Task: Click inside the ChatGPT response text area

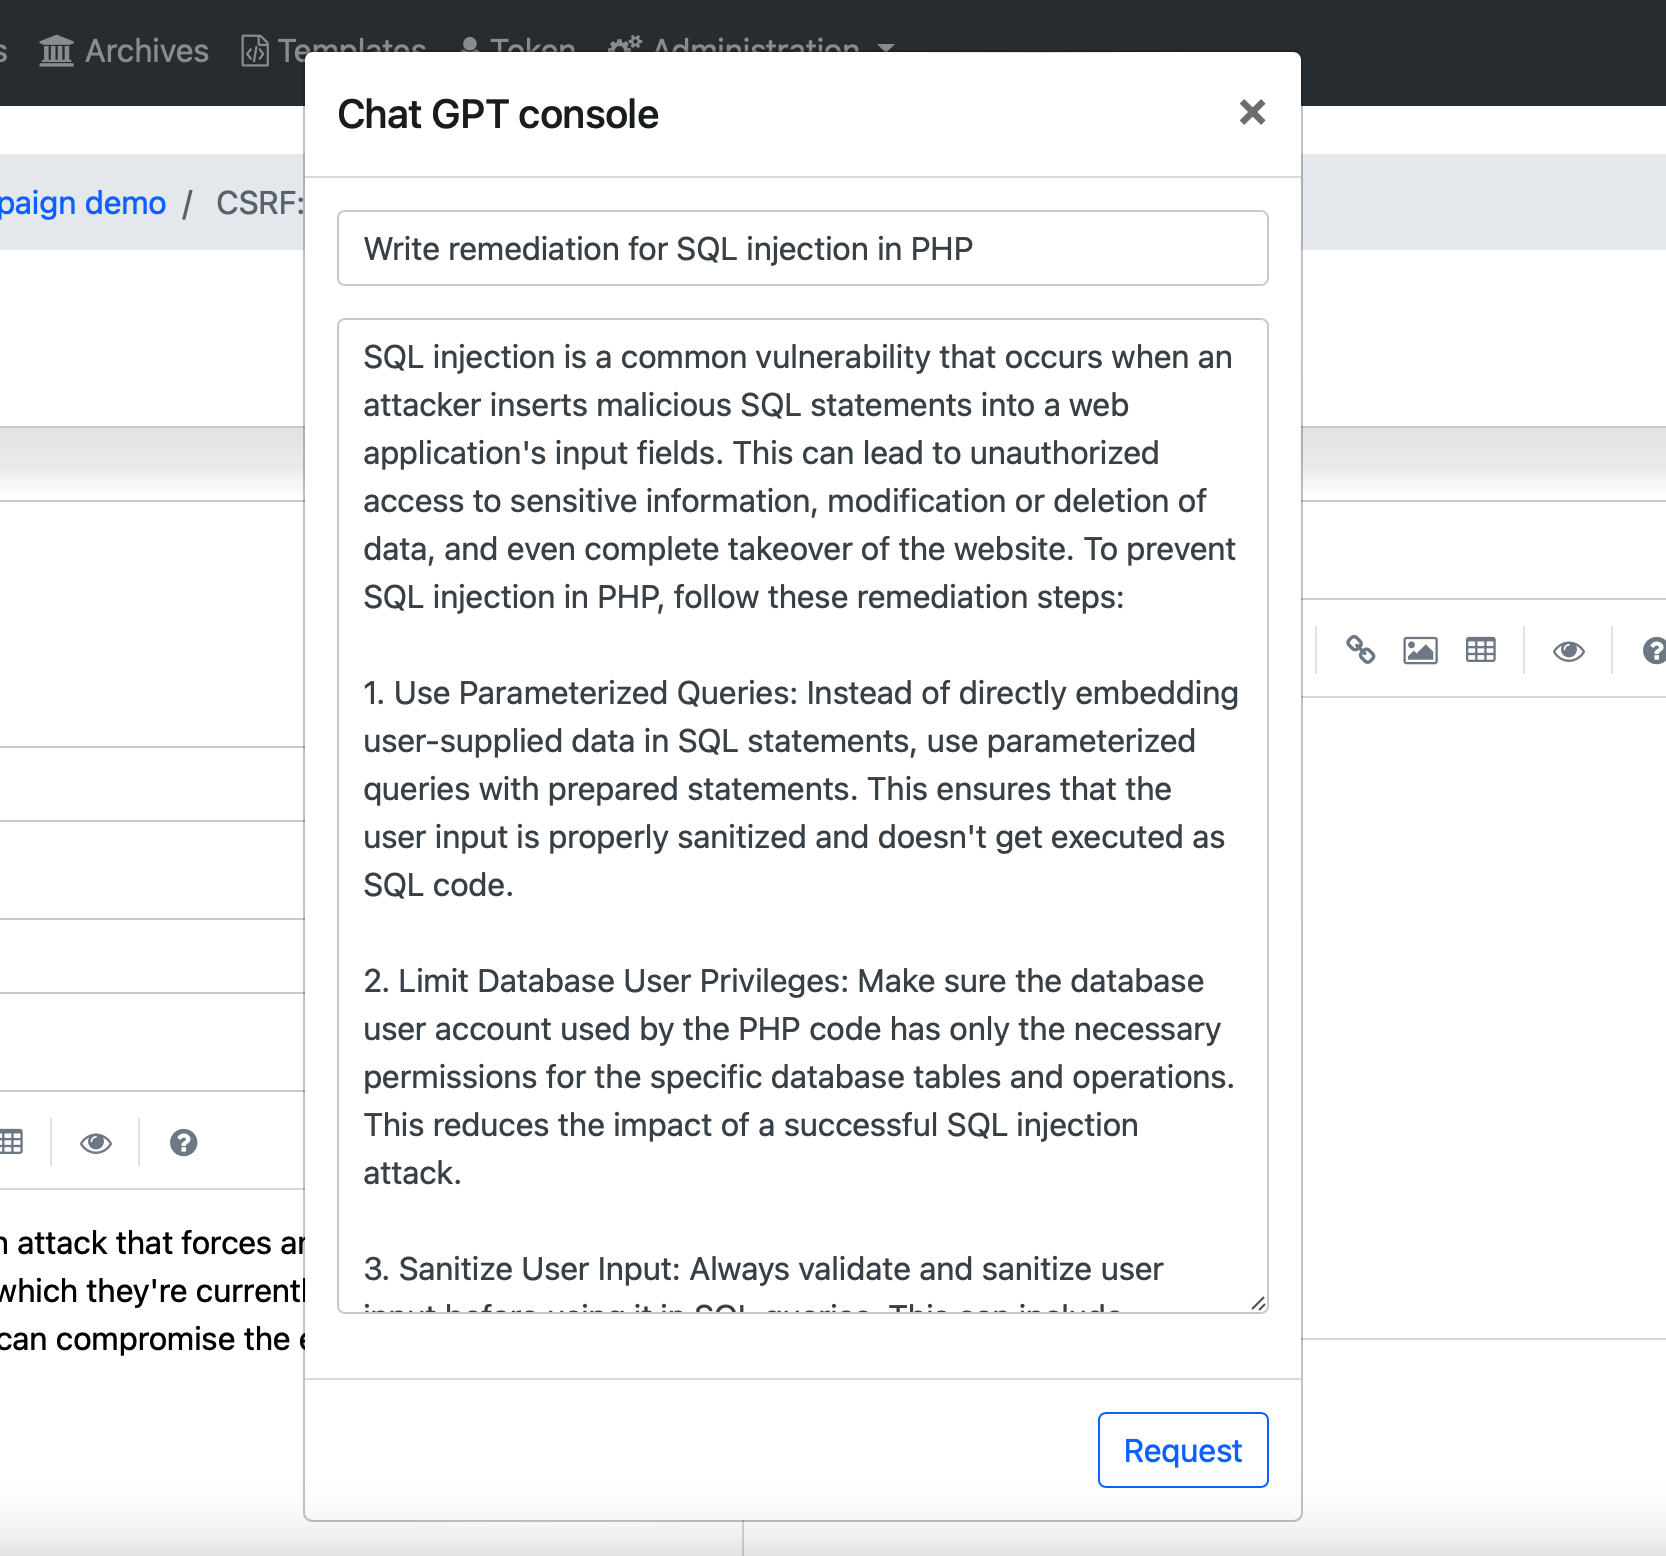Action: [x=803, y=816]
